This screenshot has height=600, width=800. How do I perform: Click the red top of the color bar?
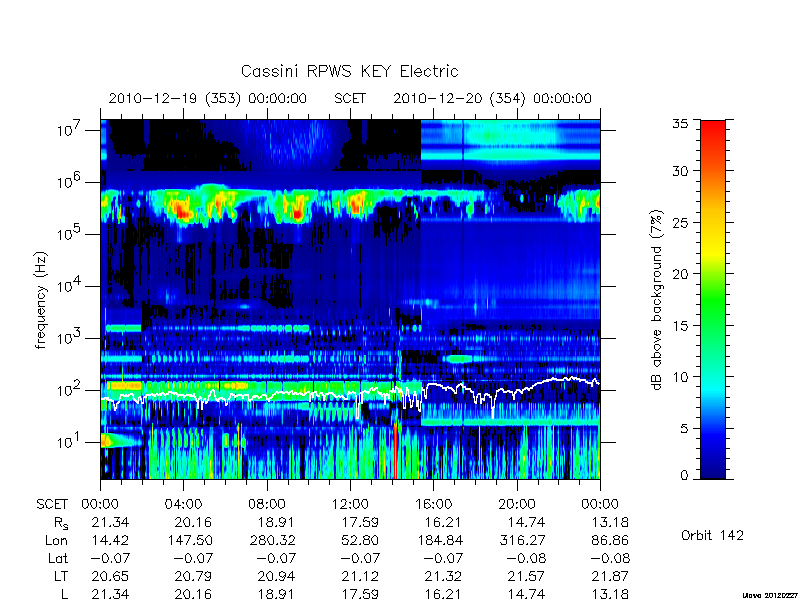point(713,128)
